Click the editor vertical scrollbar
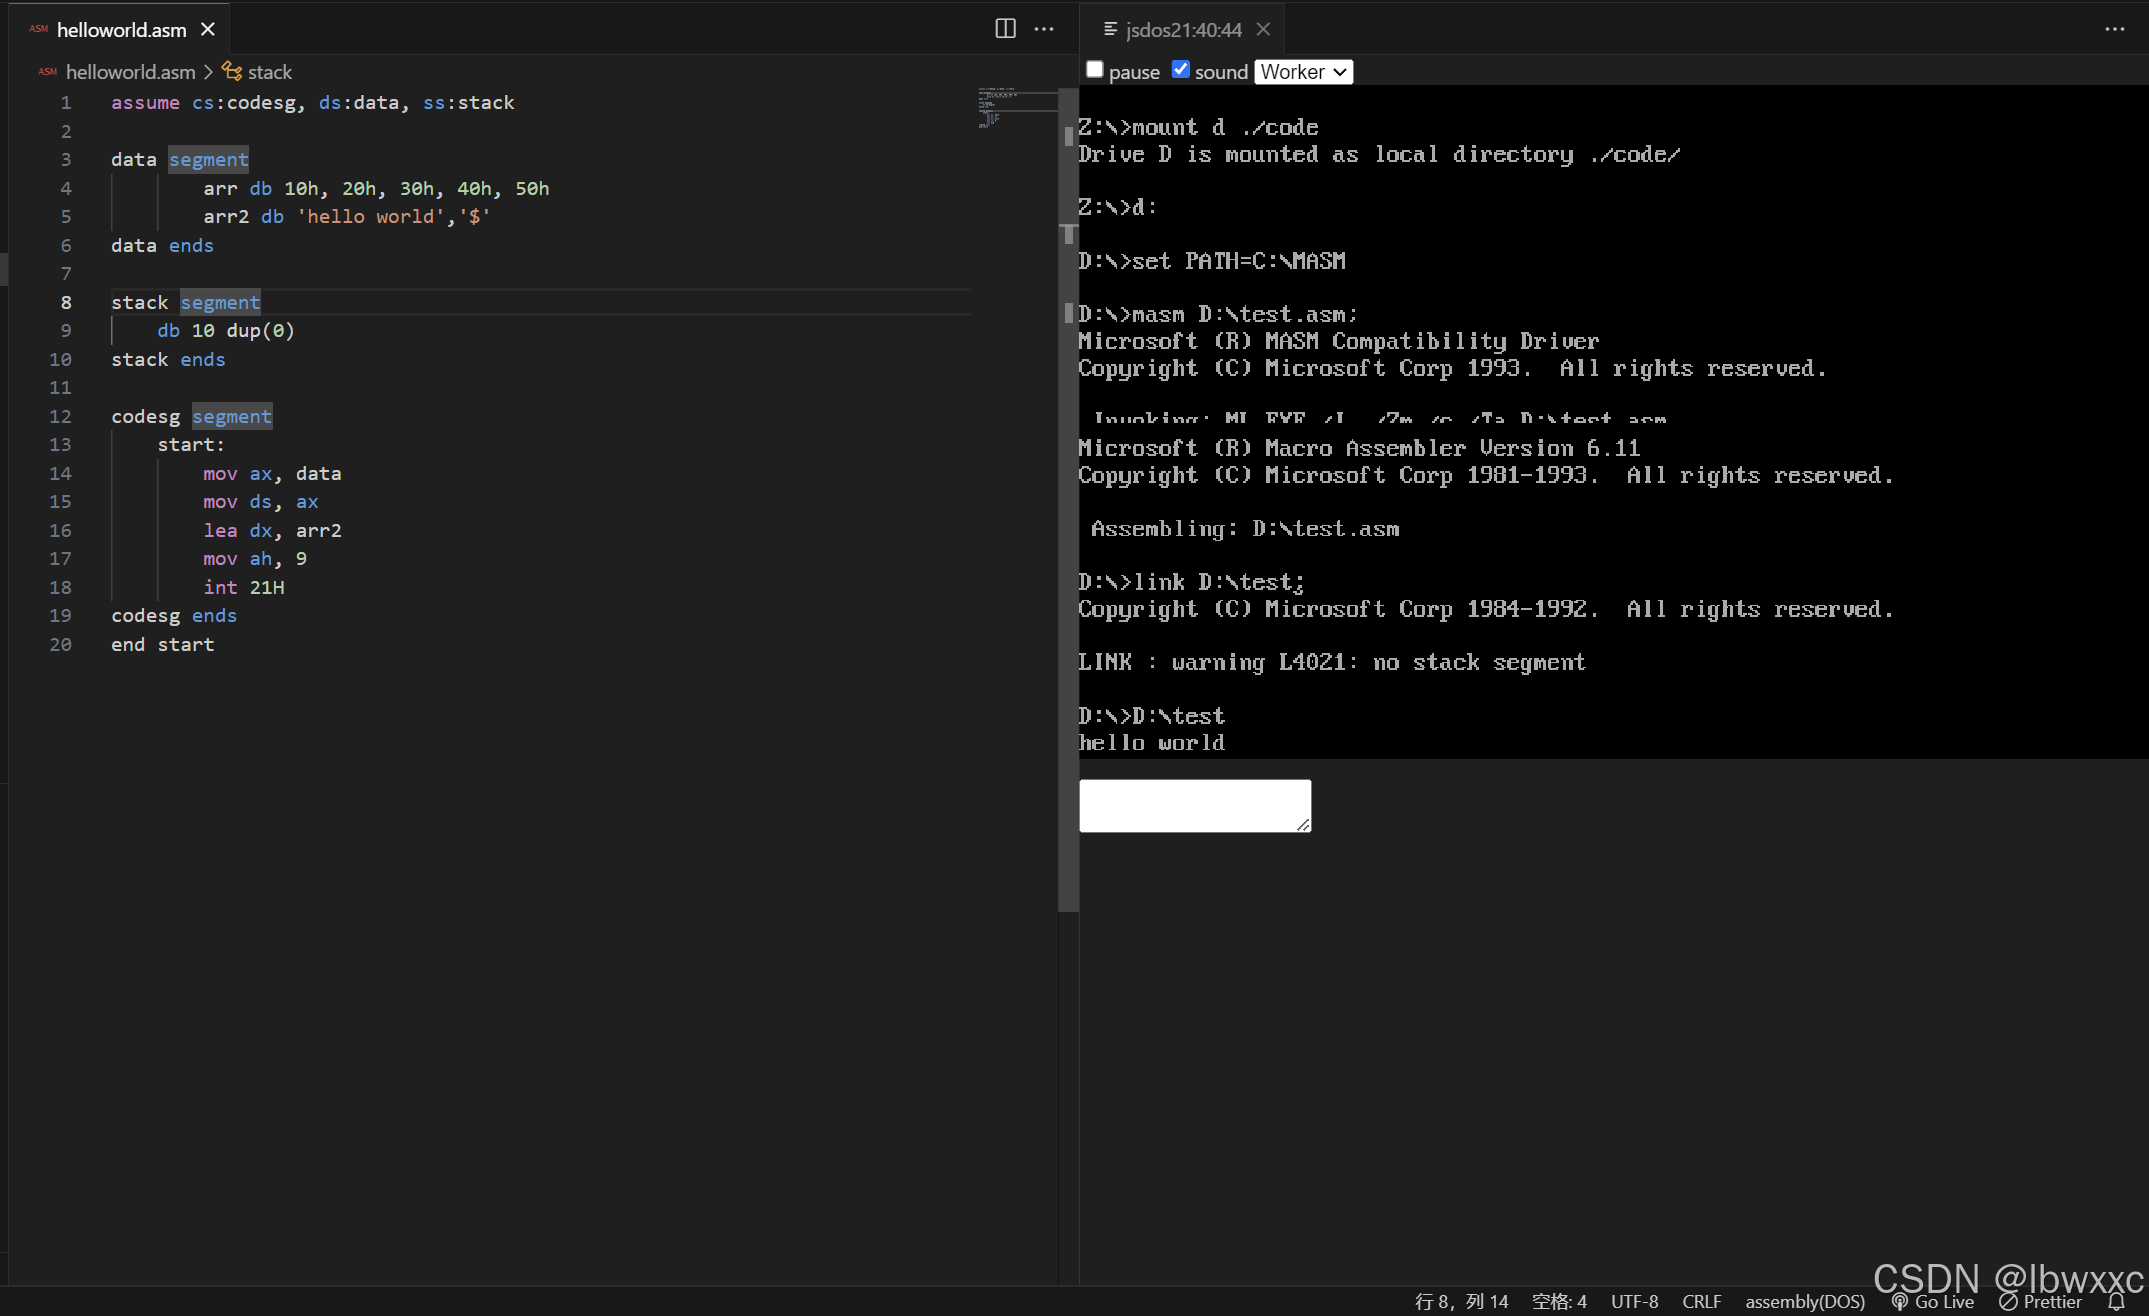This screenshot has height=1316, width=2149. tap(1068, 500)
